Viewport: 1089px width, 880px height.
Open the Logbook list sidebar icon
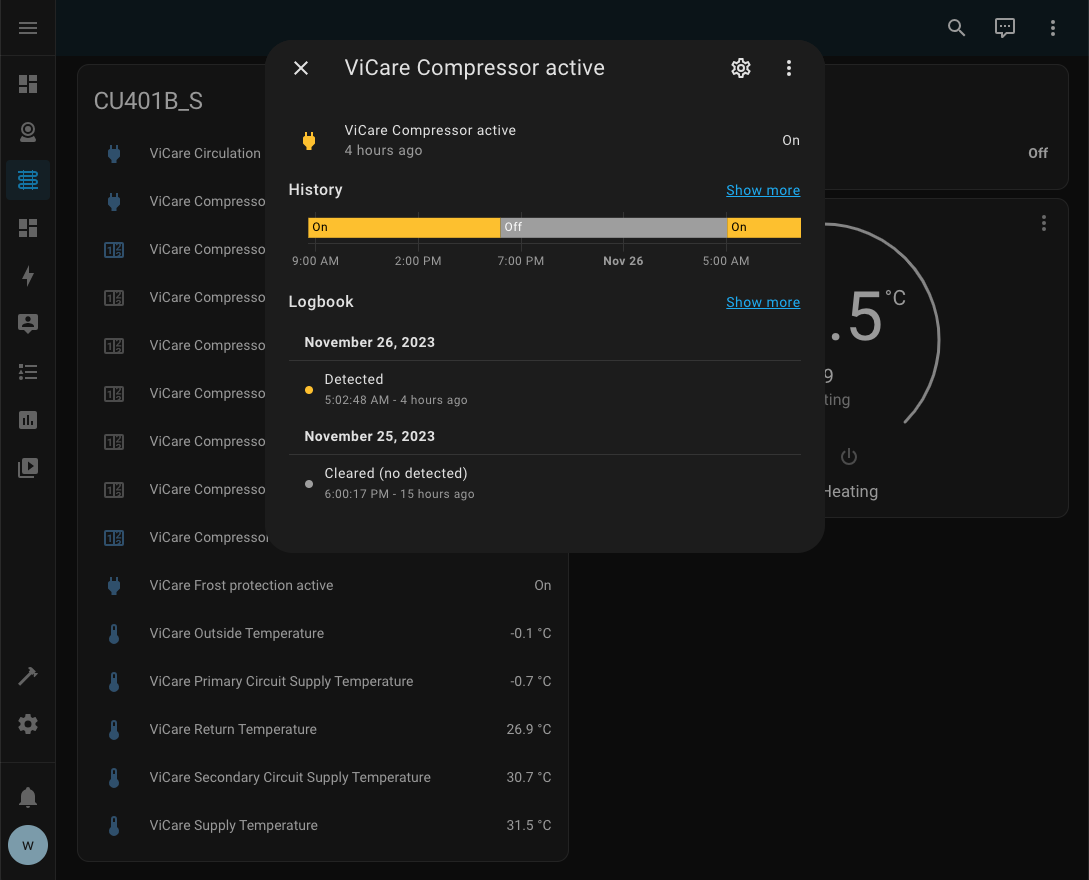pos(28,372)
